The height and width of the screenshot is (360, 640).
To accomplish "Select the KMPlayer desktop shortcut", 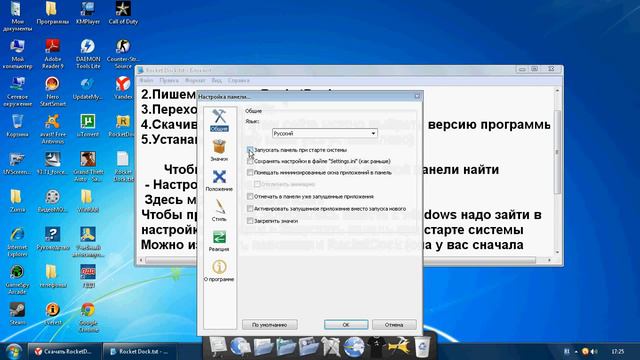I will point(88,13).
